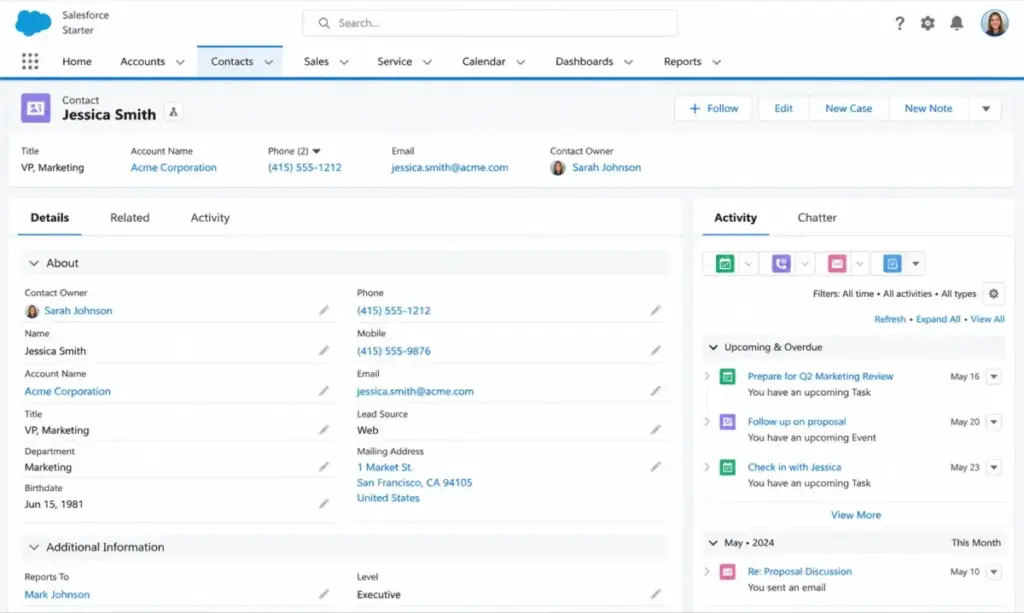
Task: View contact hierarchy icon beside Jessica Smith
Action: click(174, 112)
